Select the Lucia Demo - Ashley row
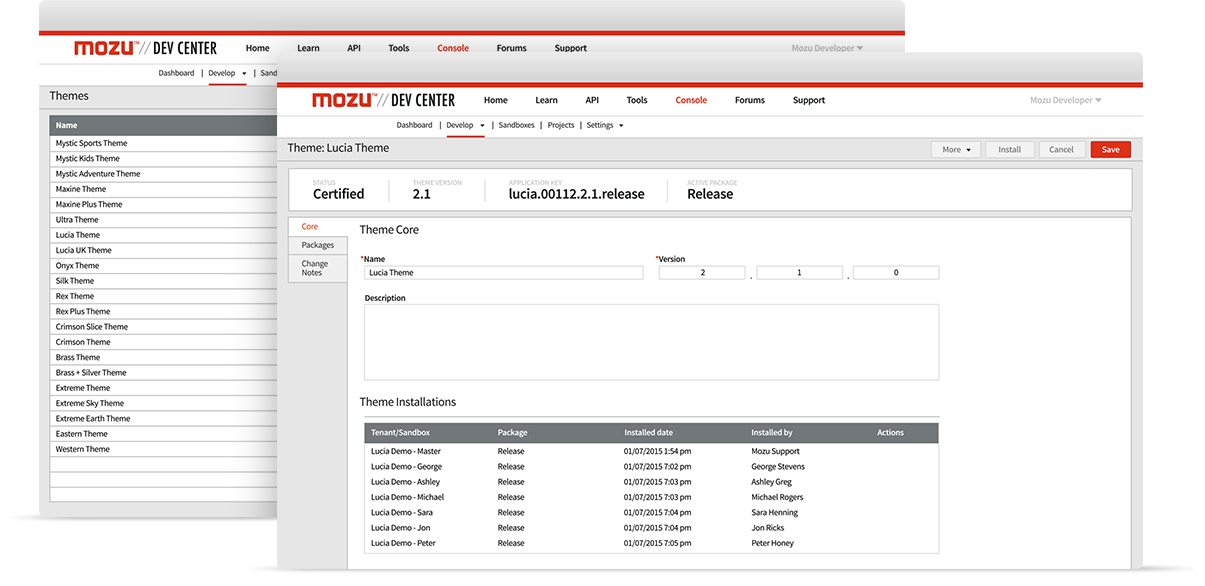Viewport: 1205px width, 586px height. click(x=651, y=482)
